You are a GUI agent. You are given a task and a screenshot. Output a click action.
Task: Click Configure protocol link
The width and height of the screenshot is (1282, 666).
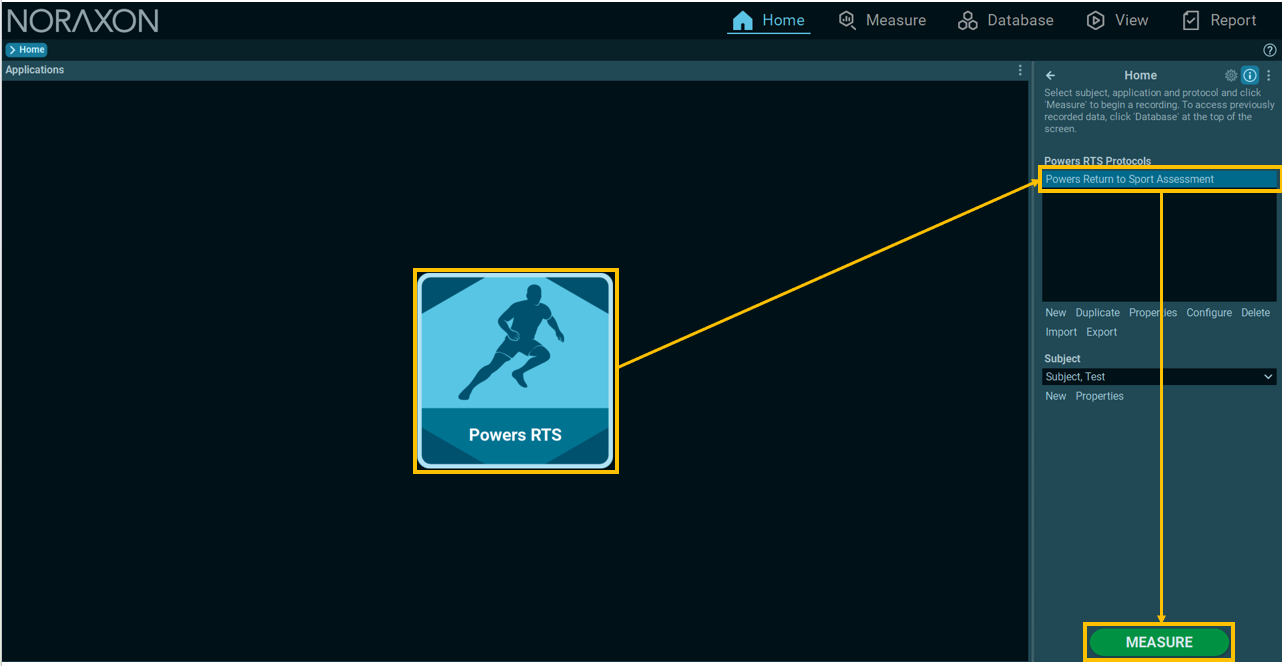pos(1209,313)
